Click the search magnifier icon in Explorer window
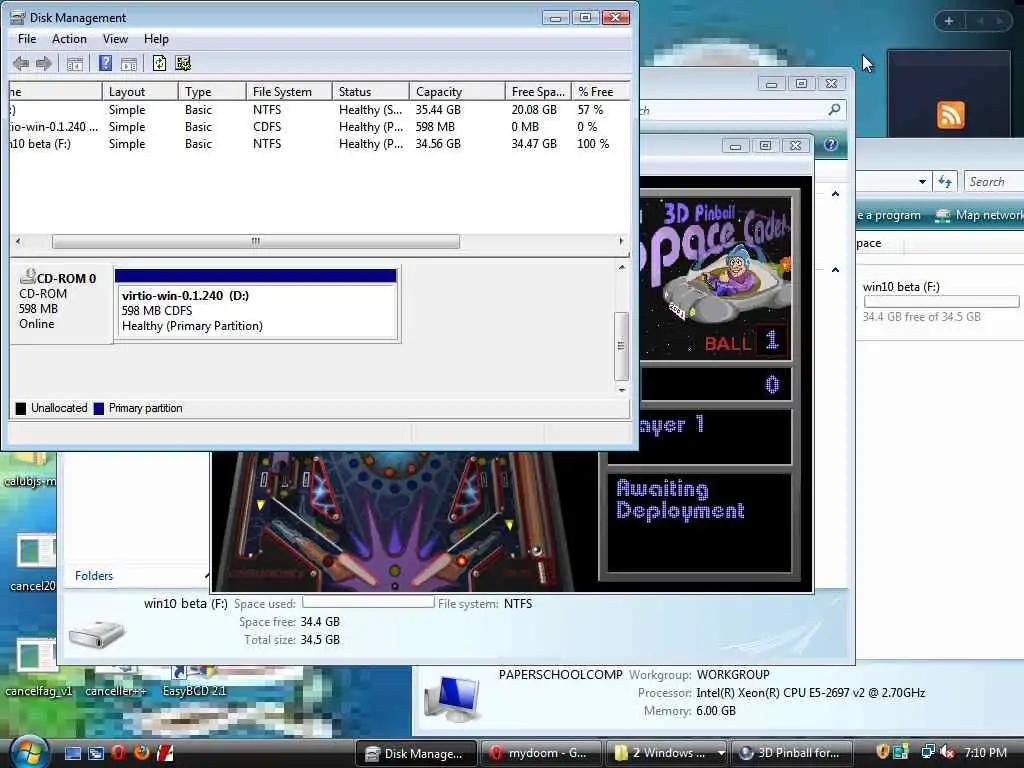Screen dimensions: 1024x768 click(834, 110)
